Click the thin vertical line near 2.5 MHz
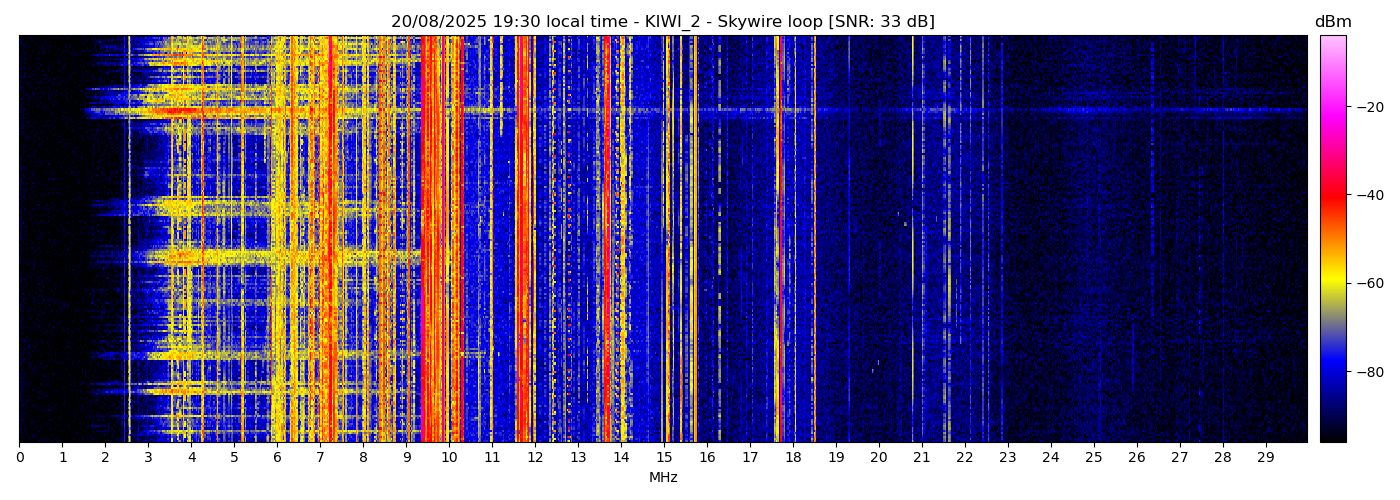This screenshot has width=1400, height=500. (128, 240)
